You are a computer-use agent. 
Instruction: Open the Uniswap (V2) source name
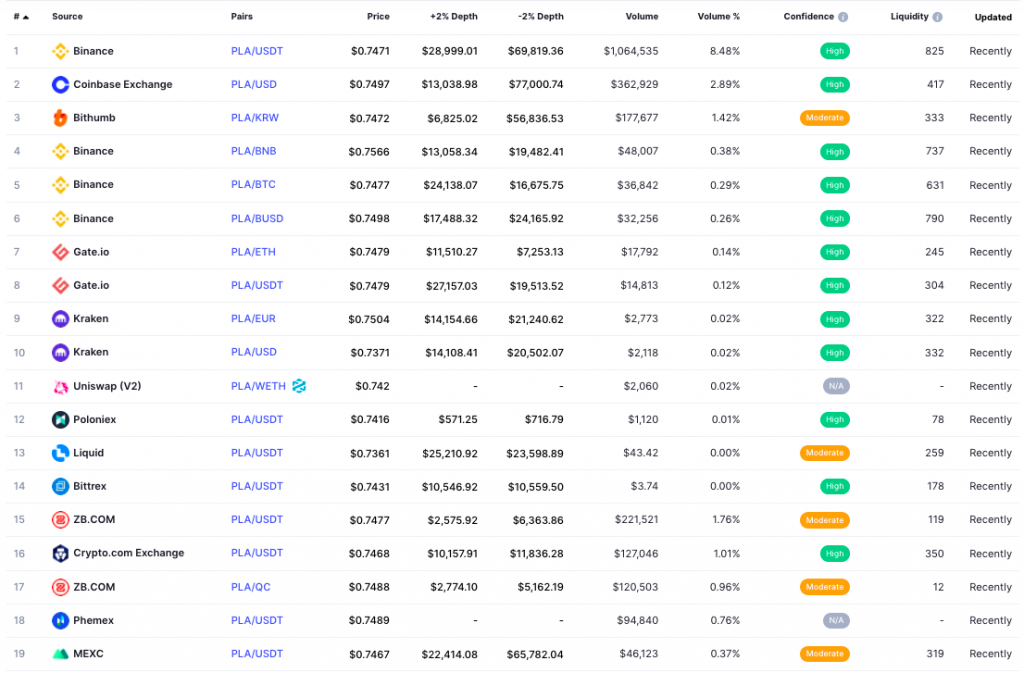pyautogui.click(x=107, y=386)
